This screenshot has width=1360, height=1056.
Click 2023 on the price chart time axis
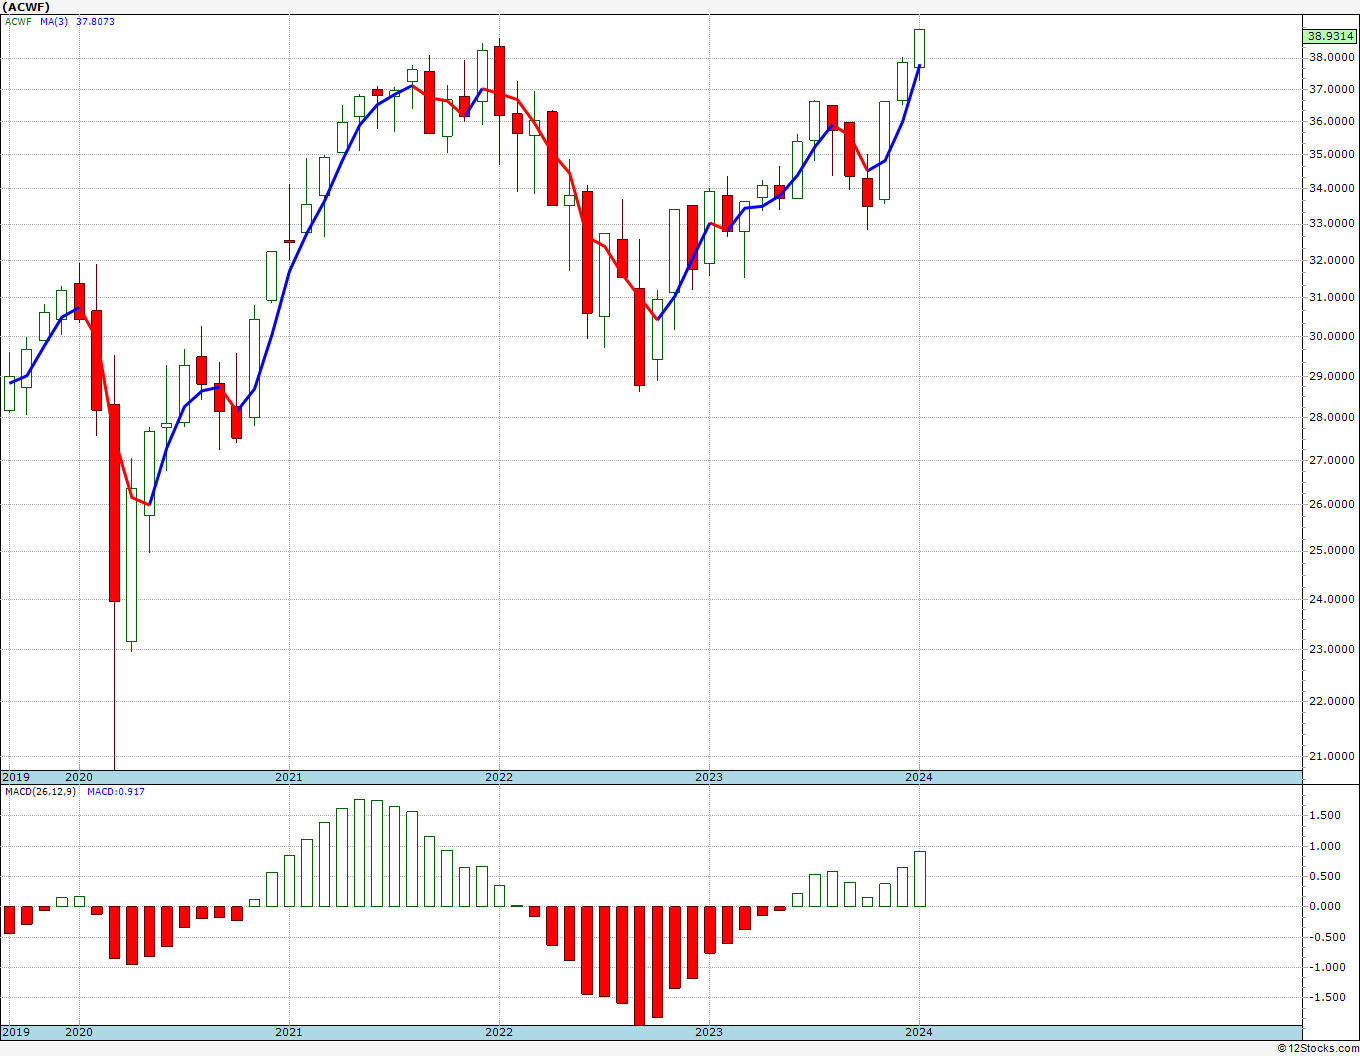click(x=709, y=777)
